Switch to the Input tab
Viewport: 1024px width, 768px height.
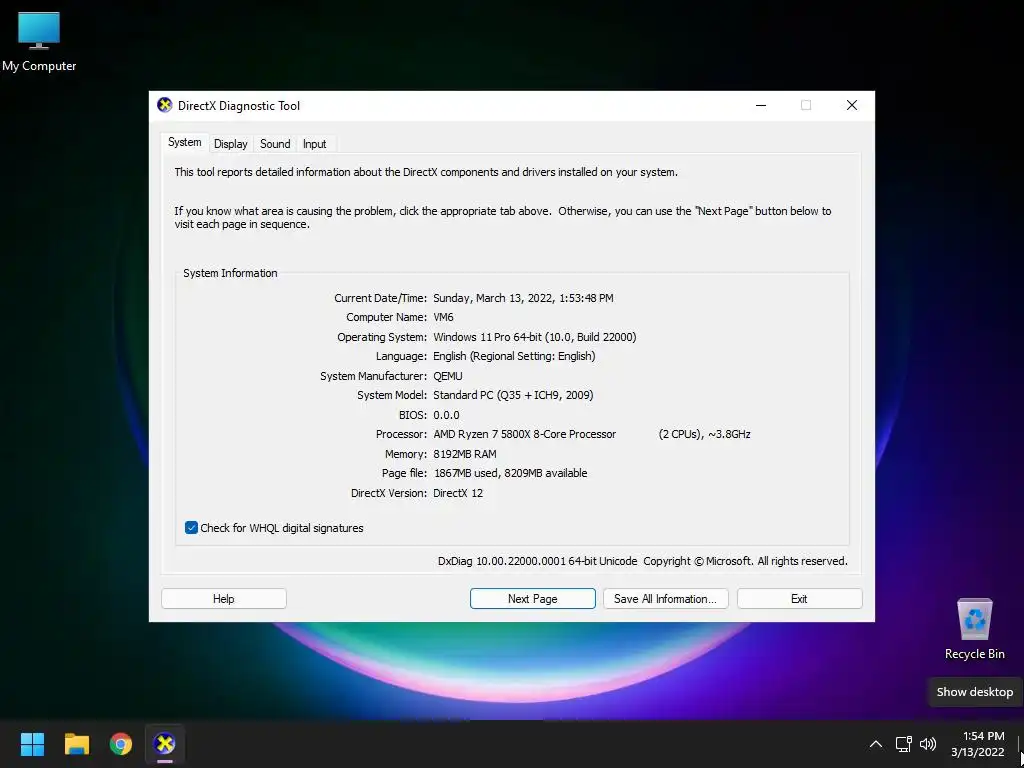pyautogui.click(x=314, y=144)
